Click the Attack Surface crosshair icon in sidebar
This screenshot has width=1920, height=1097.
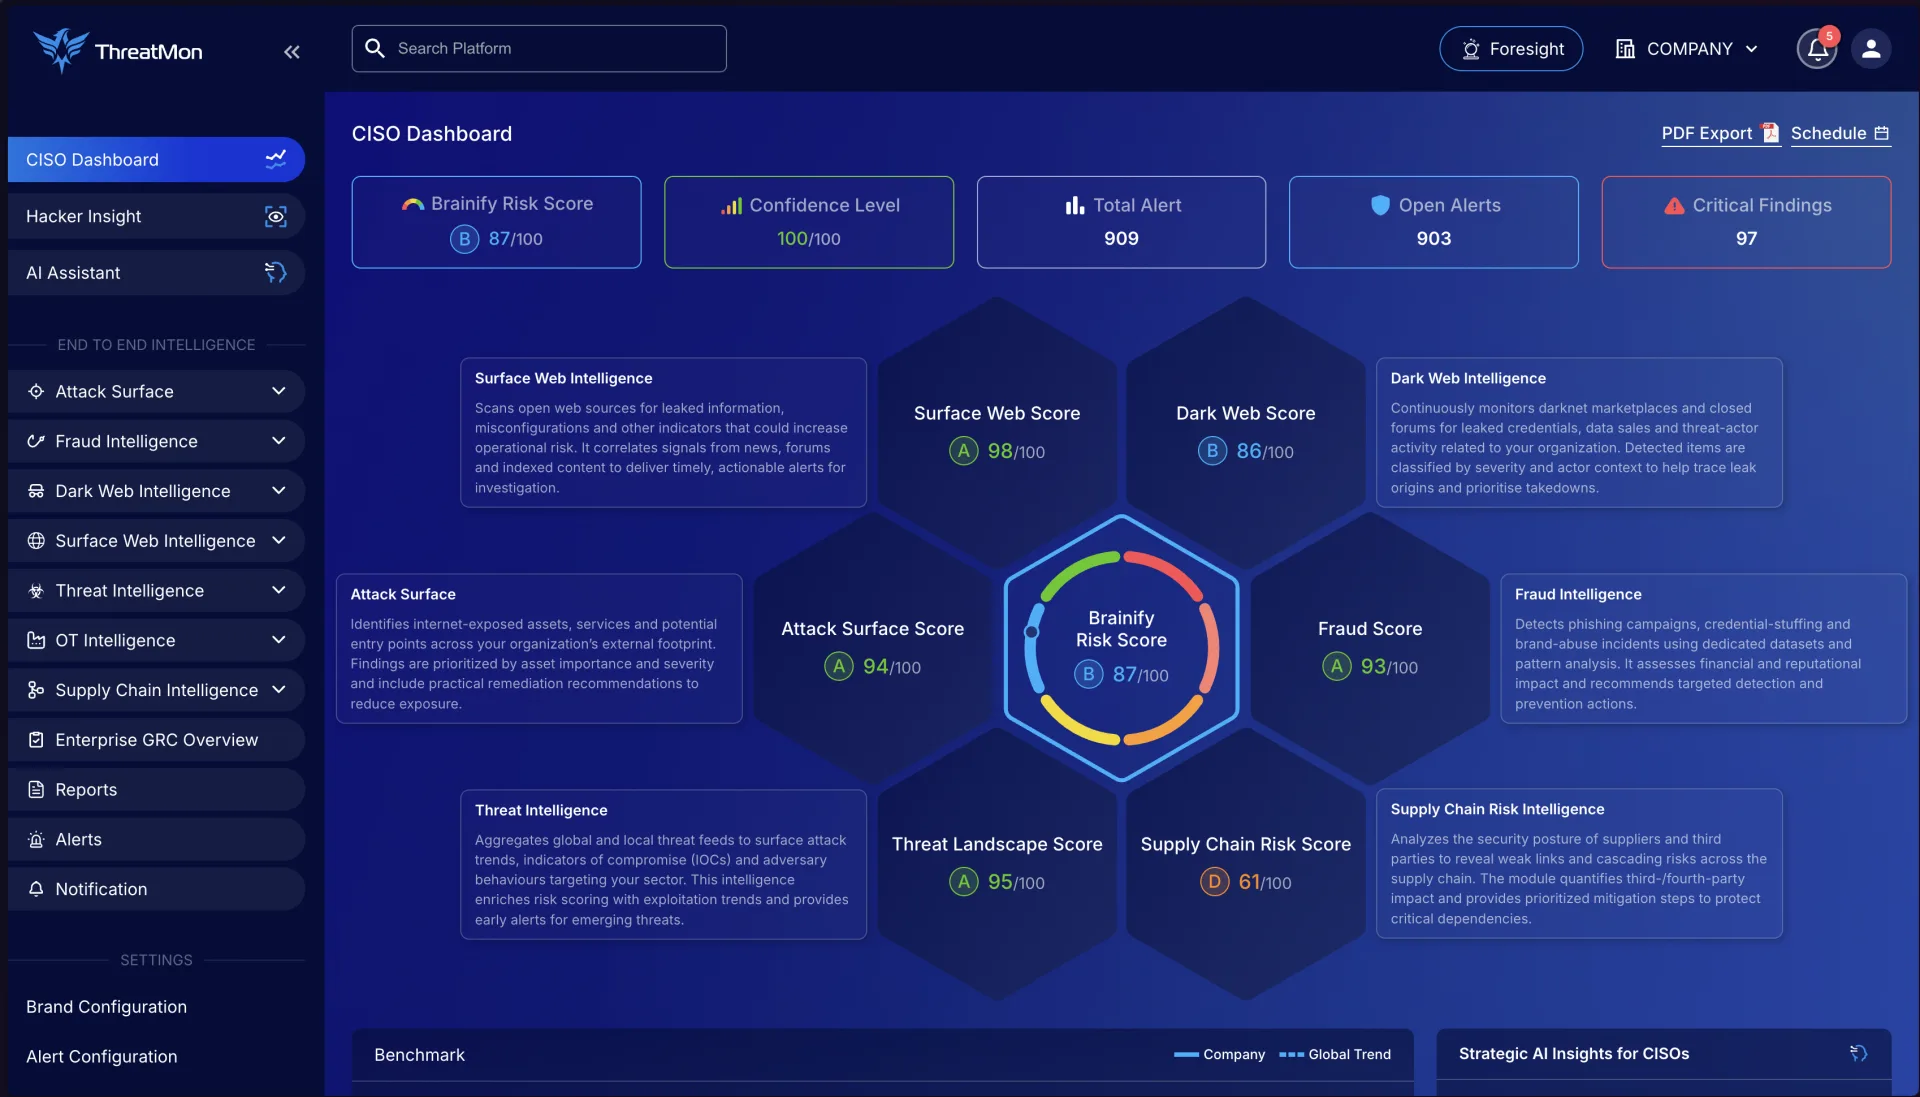(x=36, y=391)
